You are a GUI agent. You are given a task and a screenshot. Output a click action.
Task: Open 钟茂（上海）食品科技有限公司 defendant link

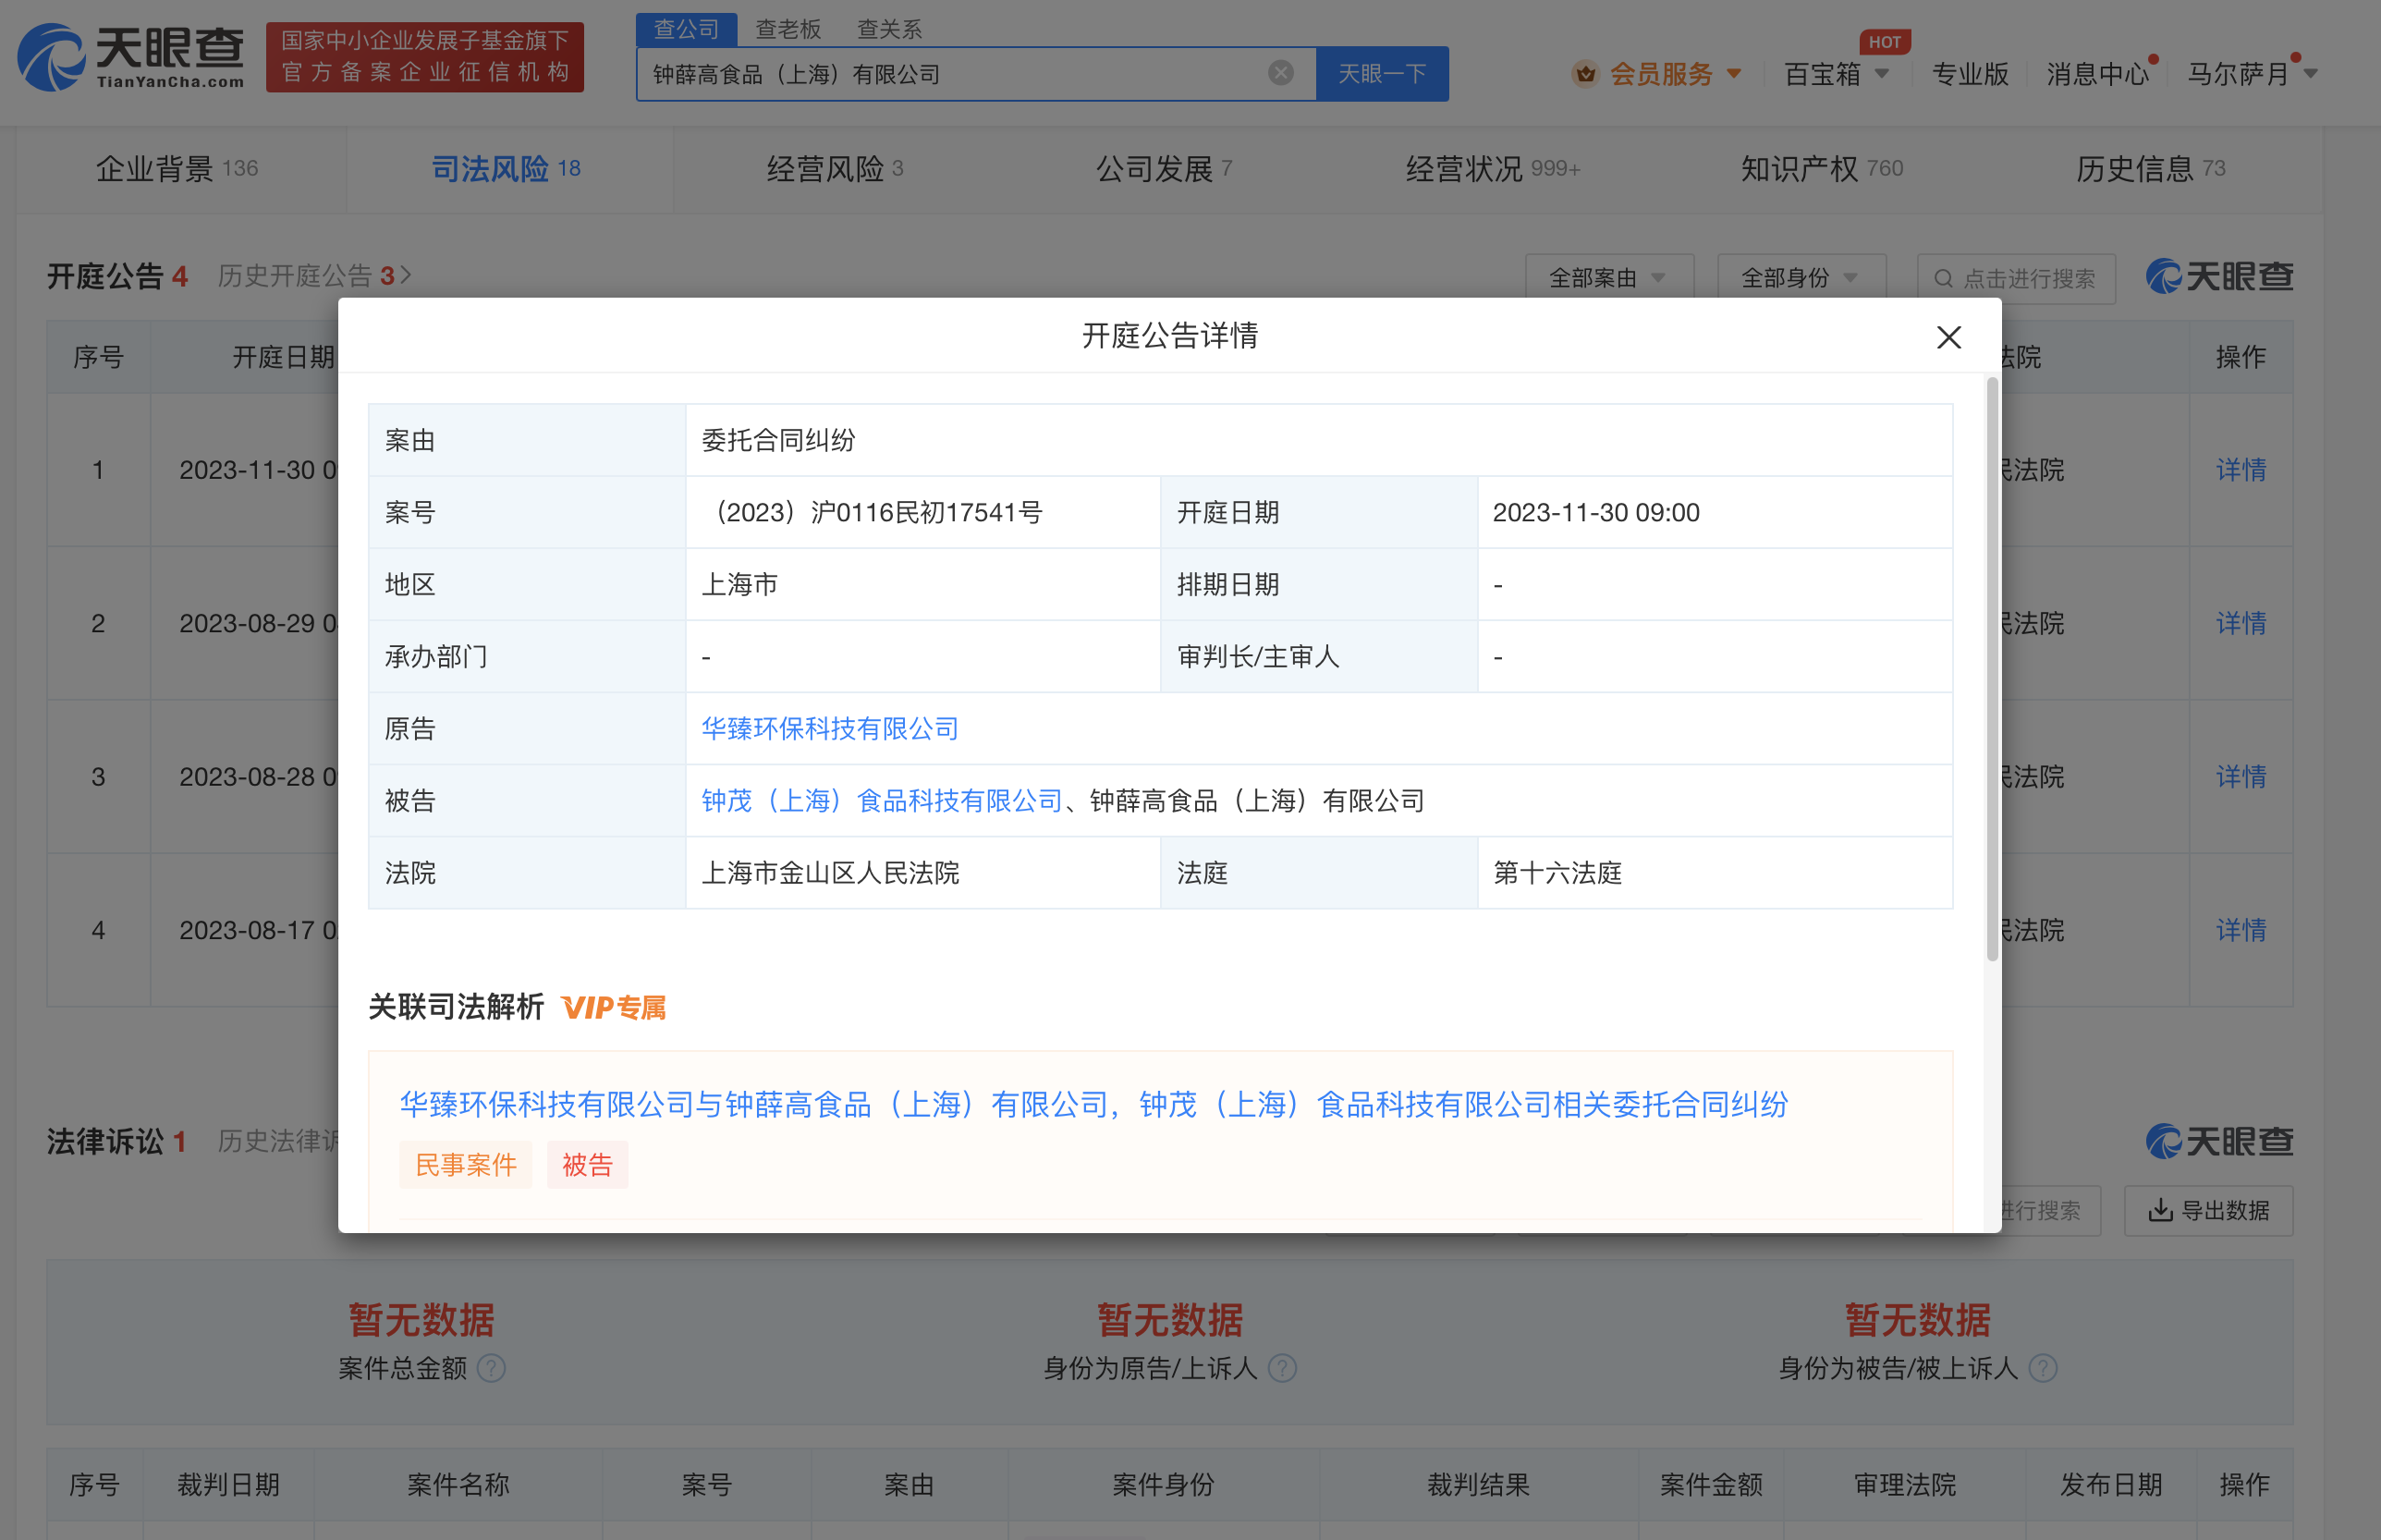(x=881, y=800)
